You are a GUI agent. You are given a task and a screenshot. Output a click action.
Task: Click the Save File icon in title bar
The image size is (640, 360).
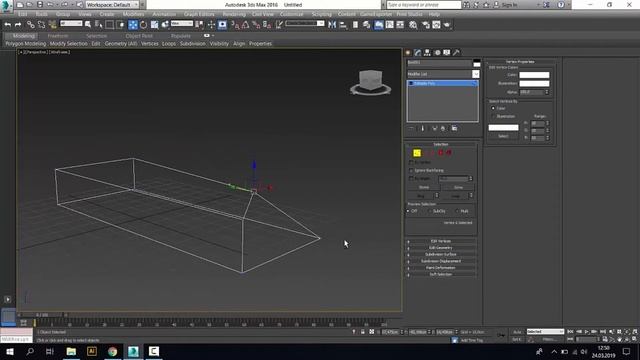point(40,4)
